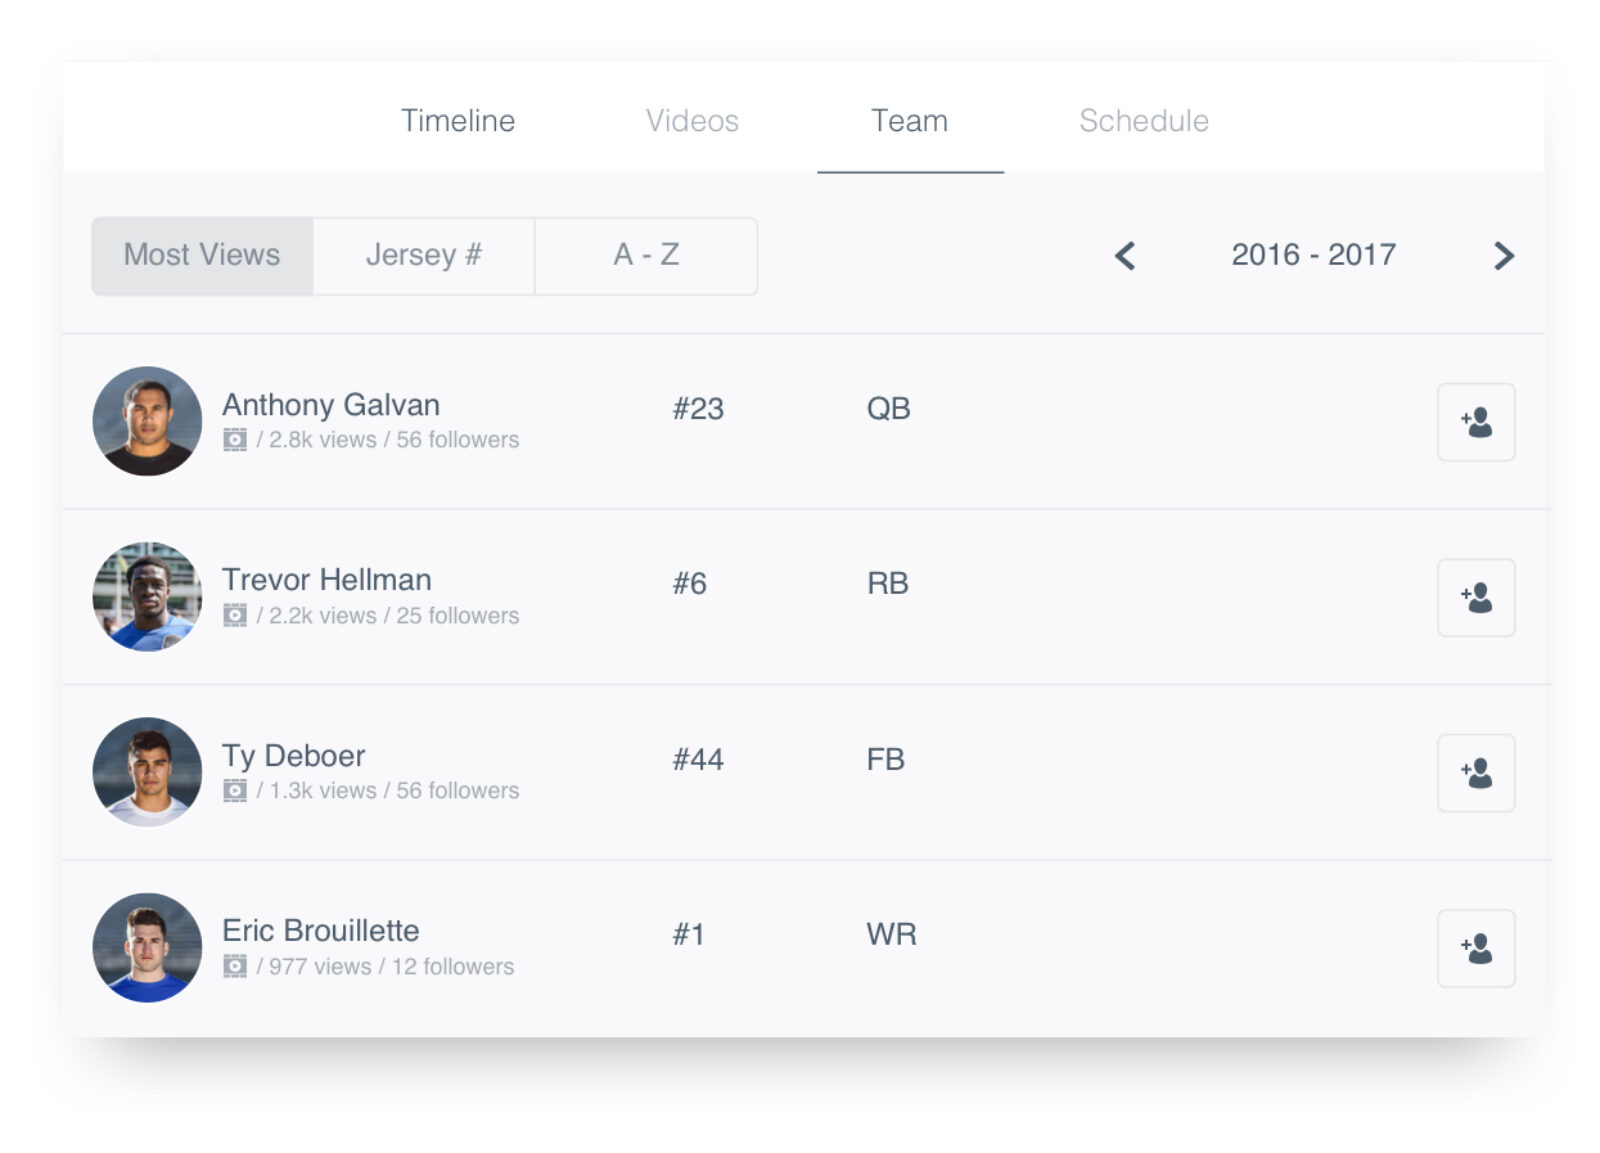The width and height of the screenshot is (1600, 1153).
Task: Click Trevor Hellman's profile photo
Action: [x=146, y=597]
